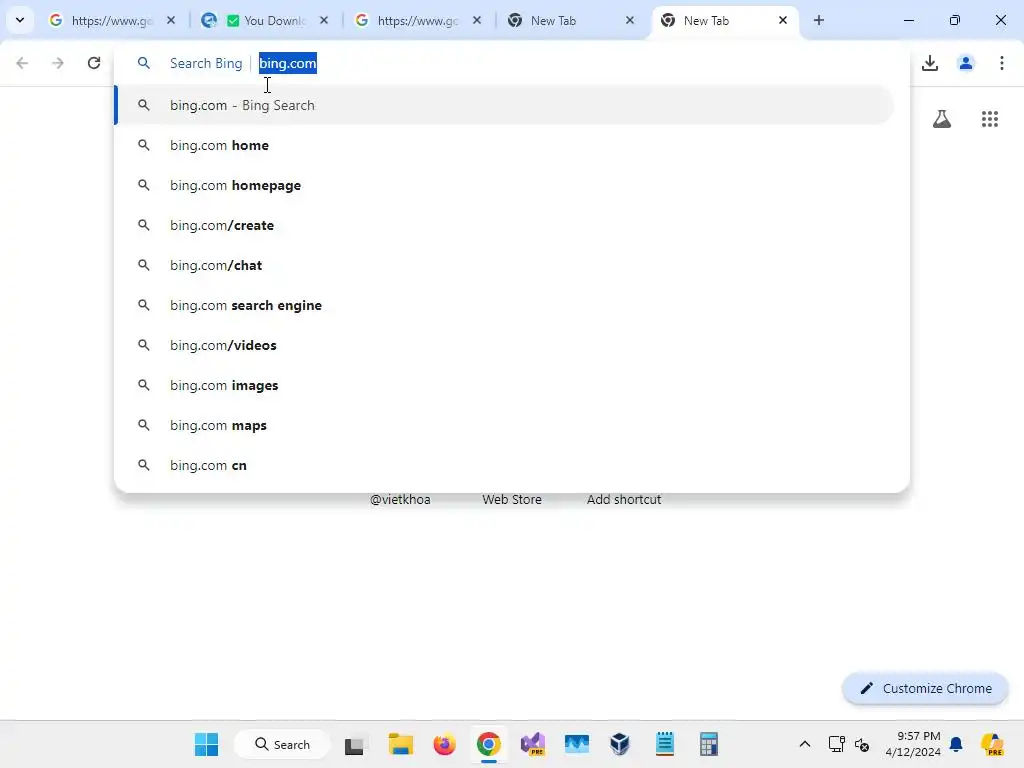Reload the page
Image resolution: width=1024 pixels, height=768 pixels.
click(93, 63)
